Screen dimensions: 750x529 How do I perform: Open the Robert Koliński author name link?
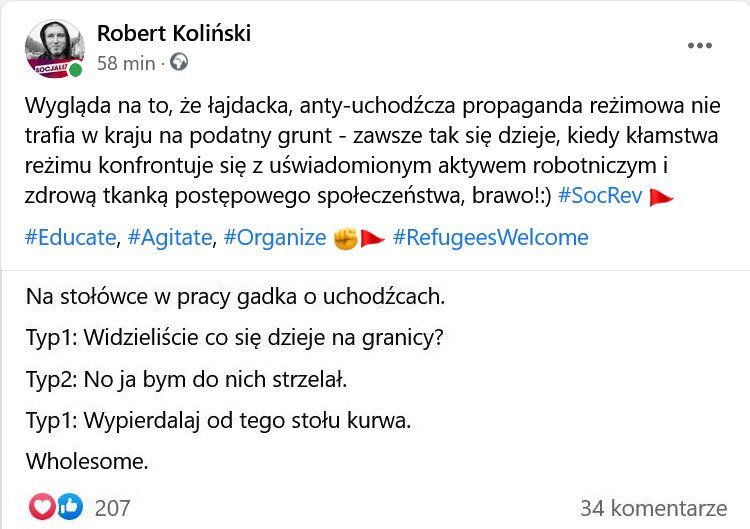click(174, 33)
